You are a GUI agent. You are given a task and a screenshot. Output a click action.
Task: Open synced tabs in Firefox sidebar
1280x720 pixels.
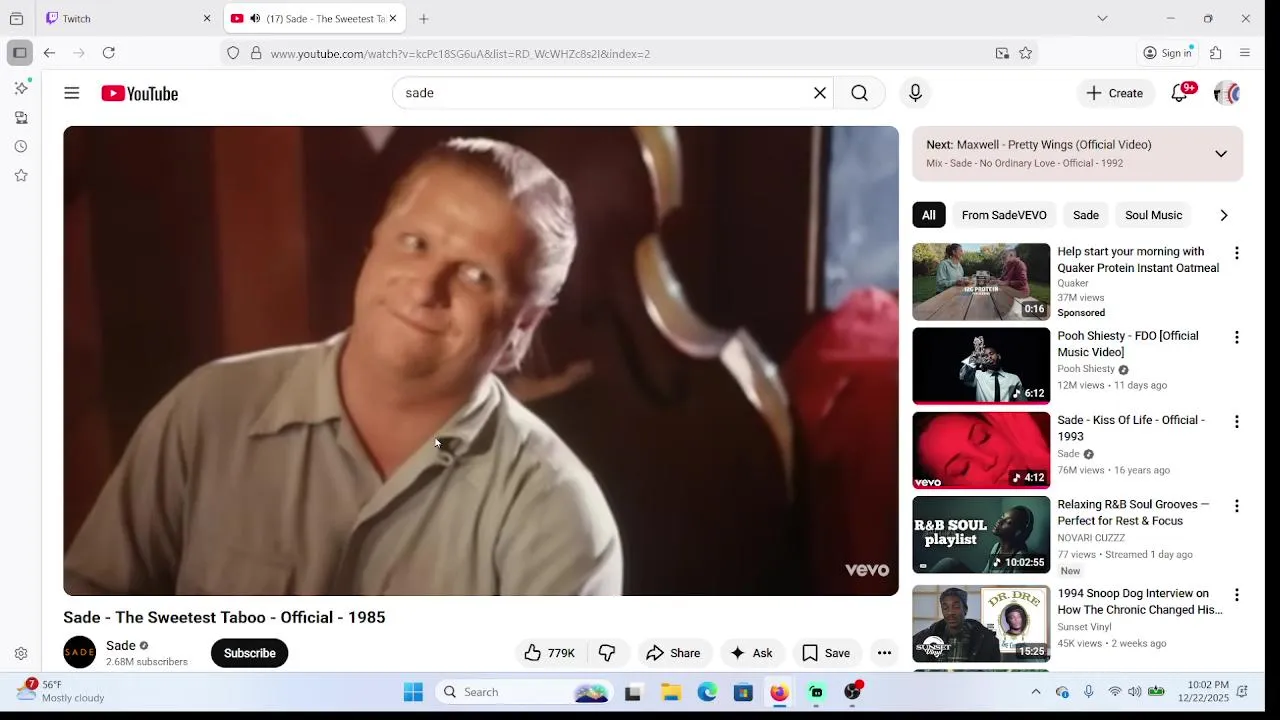pos(21,117)
